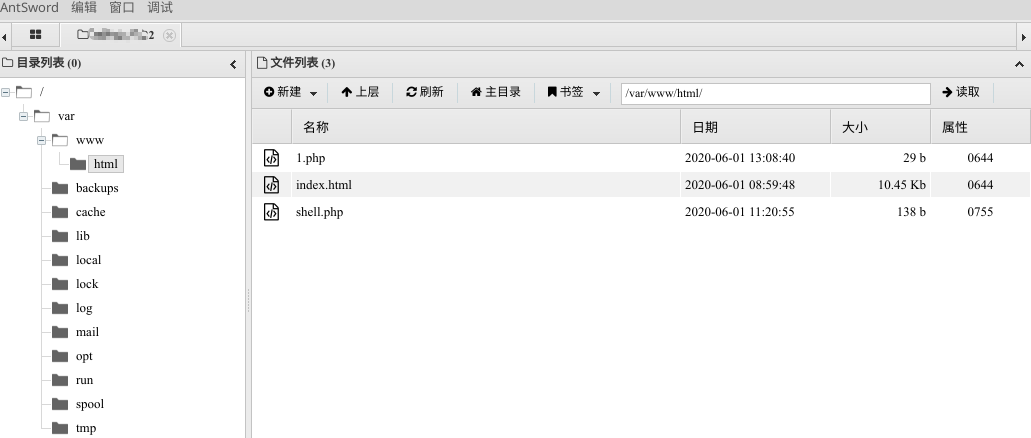This screenshot has width=1031, height=438.
Task: Click the file icon next to shell.php
Action: (x=271, y=212)
